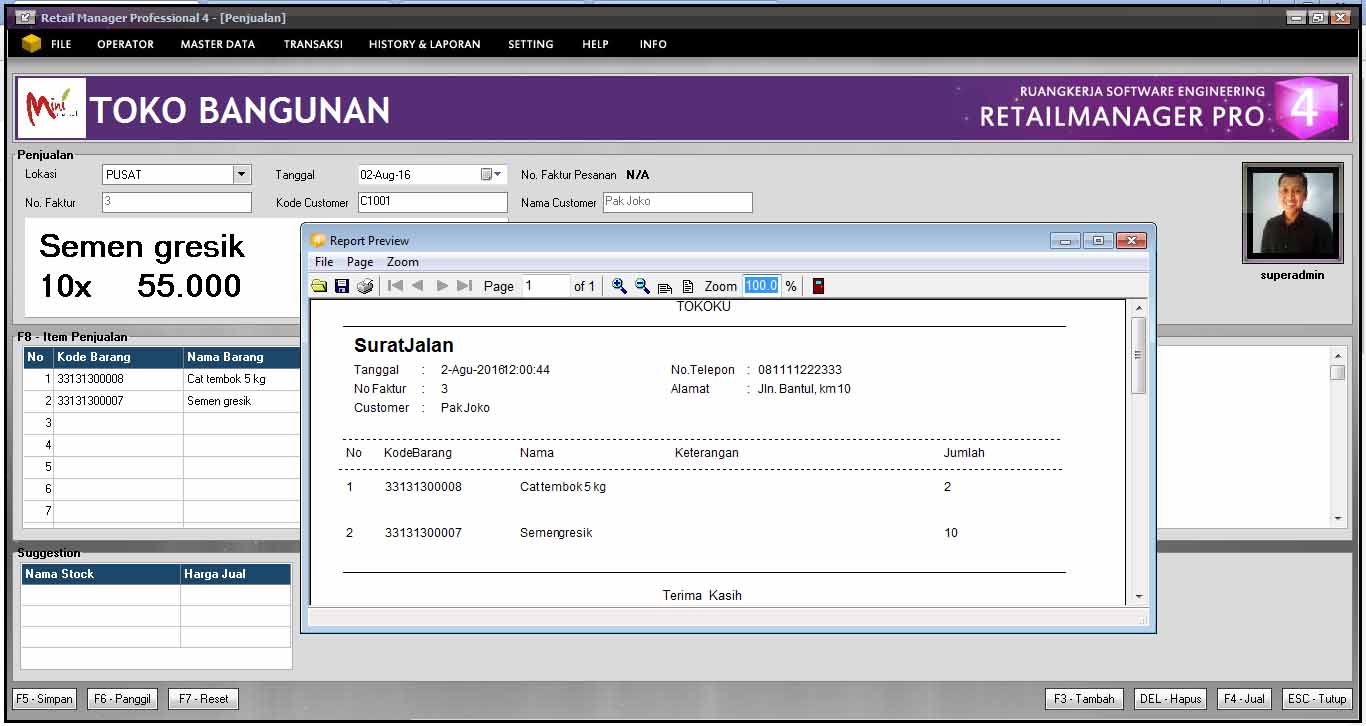
Task: Click the yellow cube application logo
Action: (x=31, y=43)
